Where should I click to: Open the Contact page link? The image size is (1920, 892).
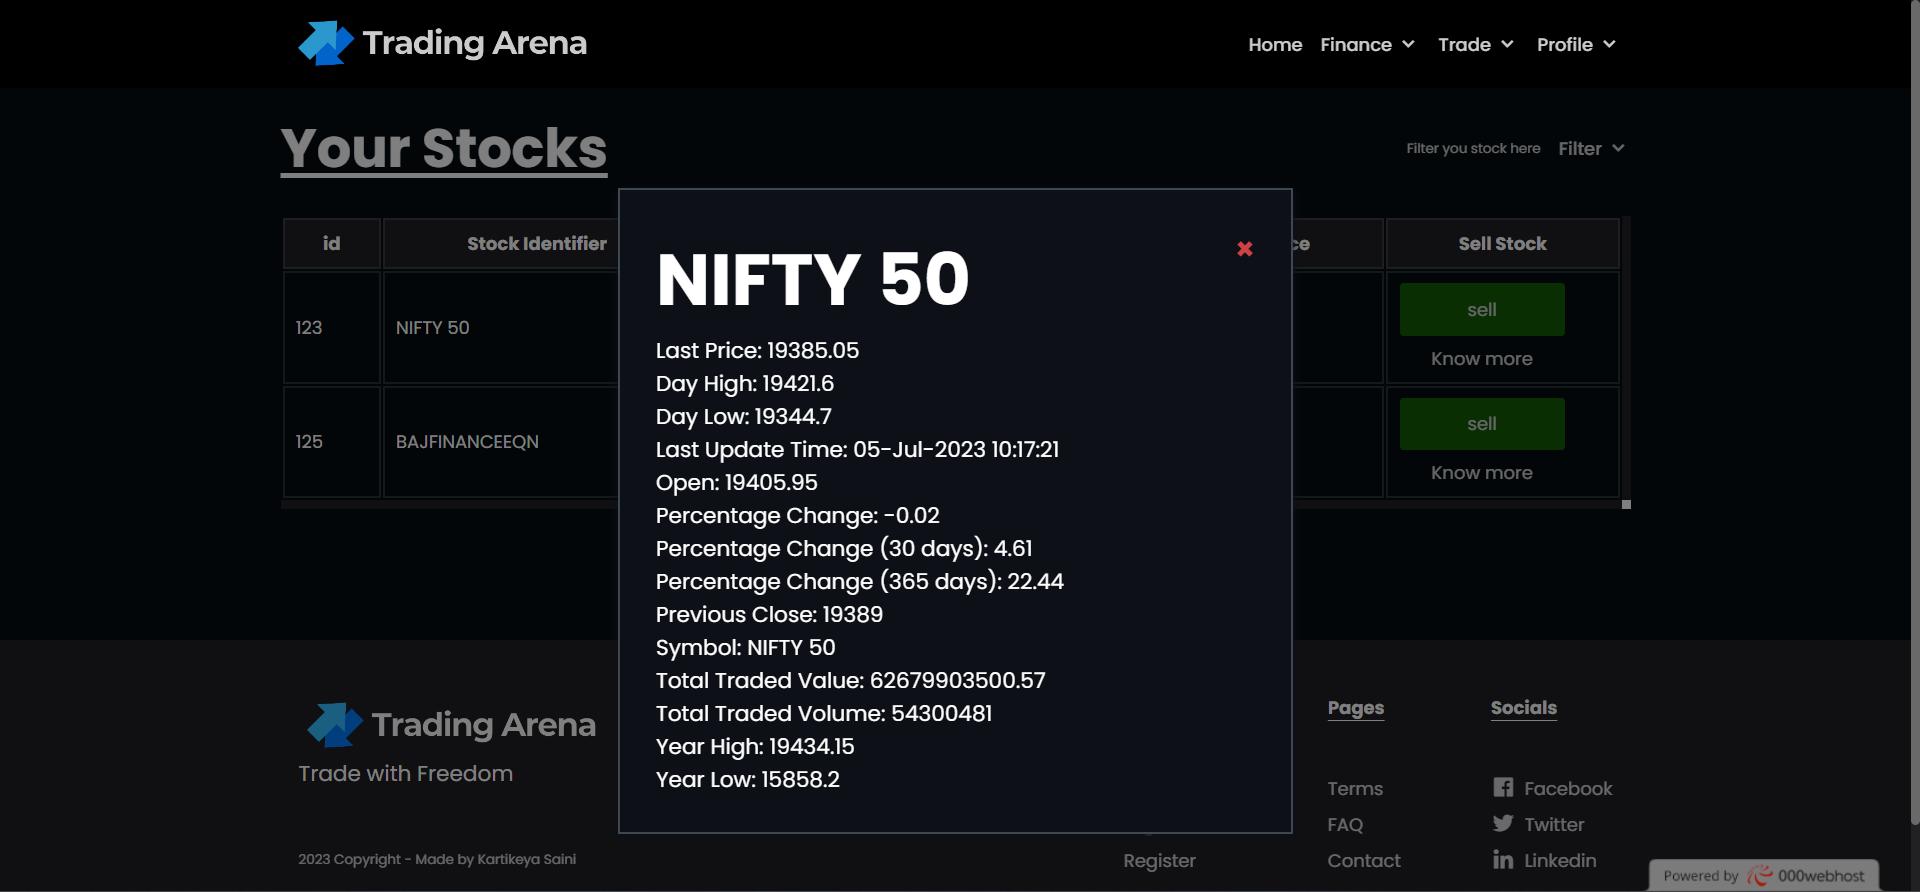(x=1364, y=860)
